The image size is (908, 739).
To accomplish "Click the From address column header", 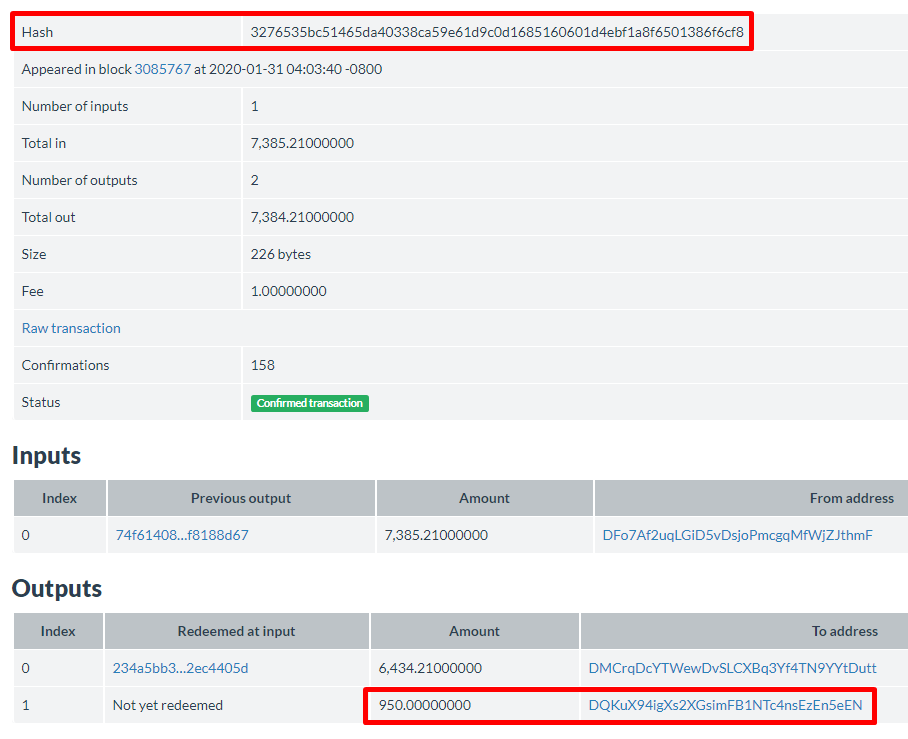I will coord(851,498).
